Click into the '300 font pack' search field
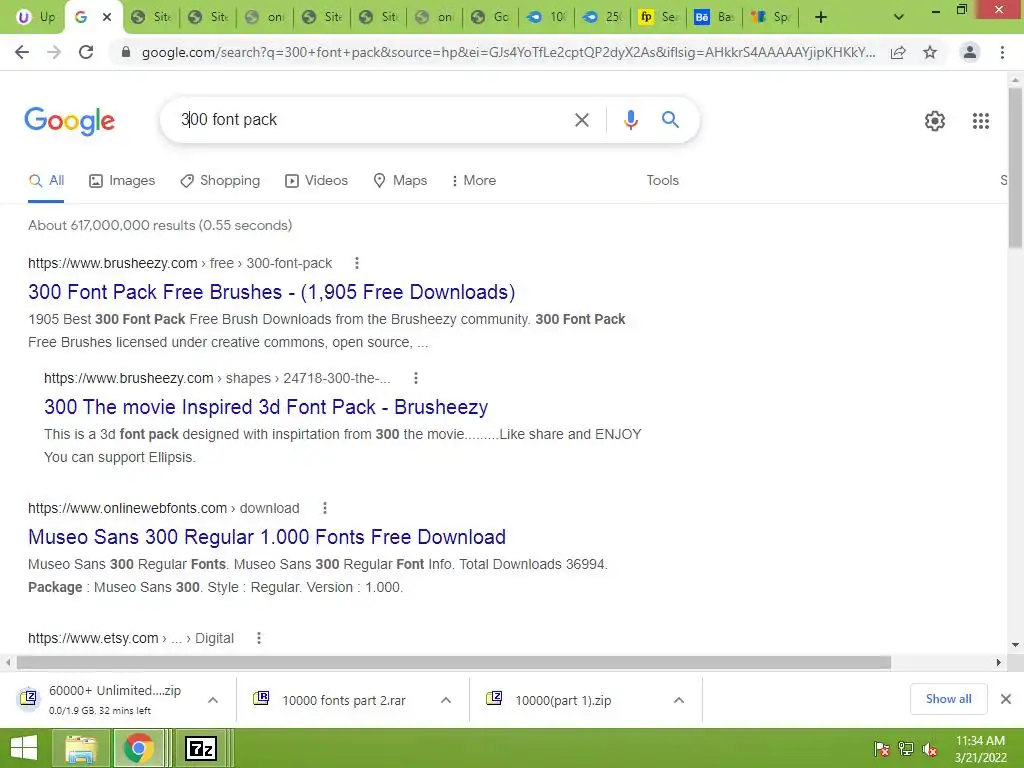Screen dimensions: 1024x768 (372, 120)
